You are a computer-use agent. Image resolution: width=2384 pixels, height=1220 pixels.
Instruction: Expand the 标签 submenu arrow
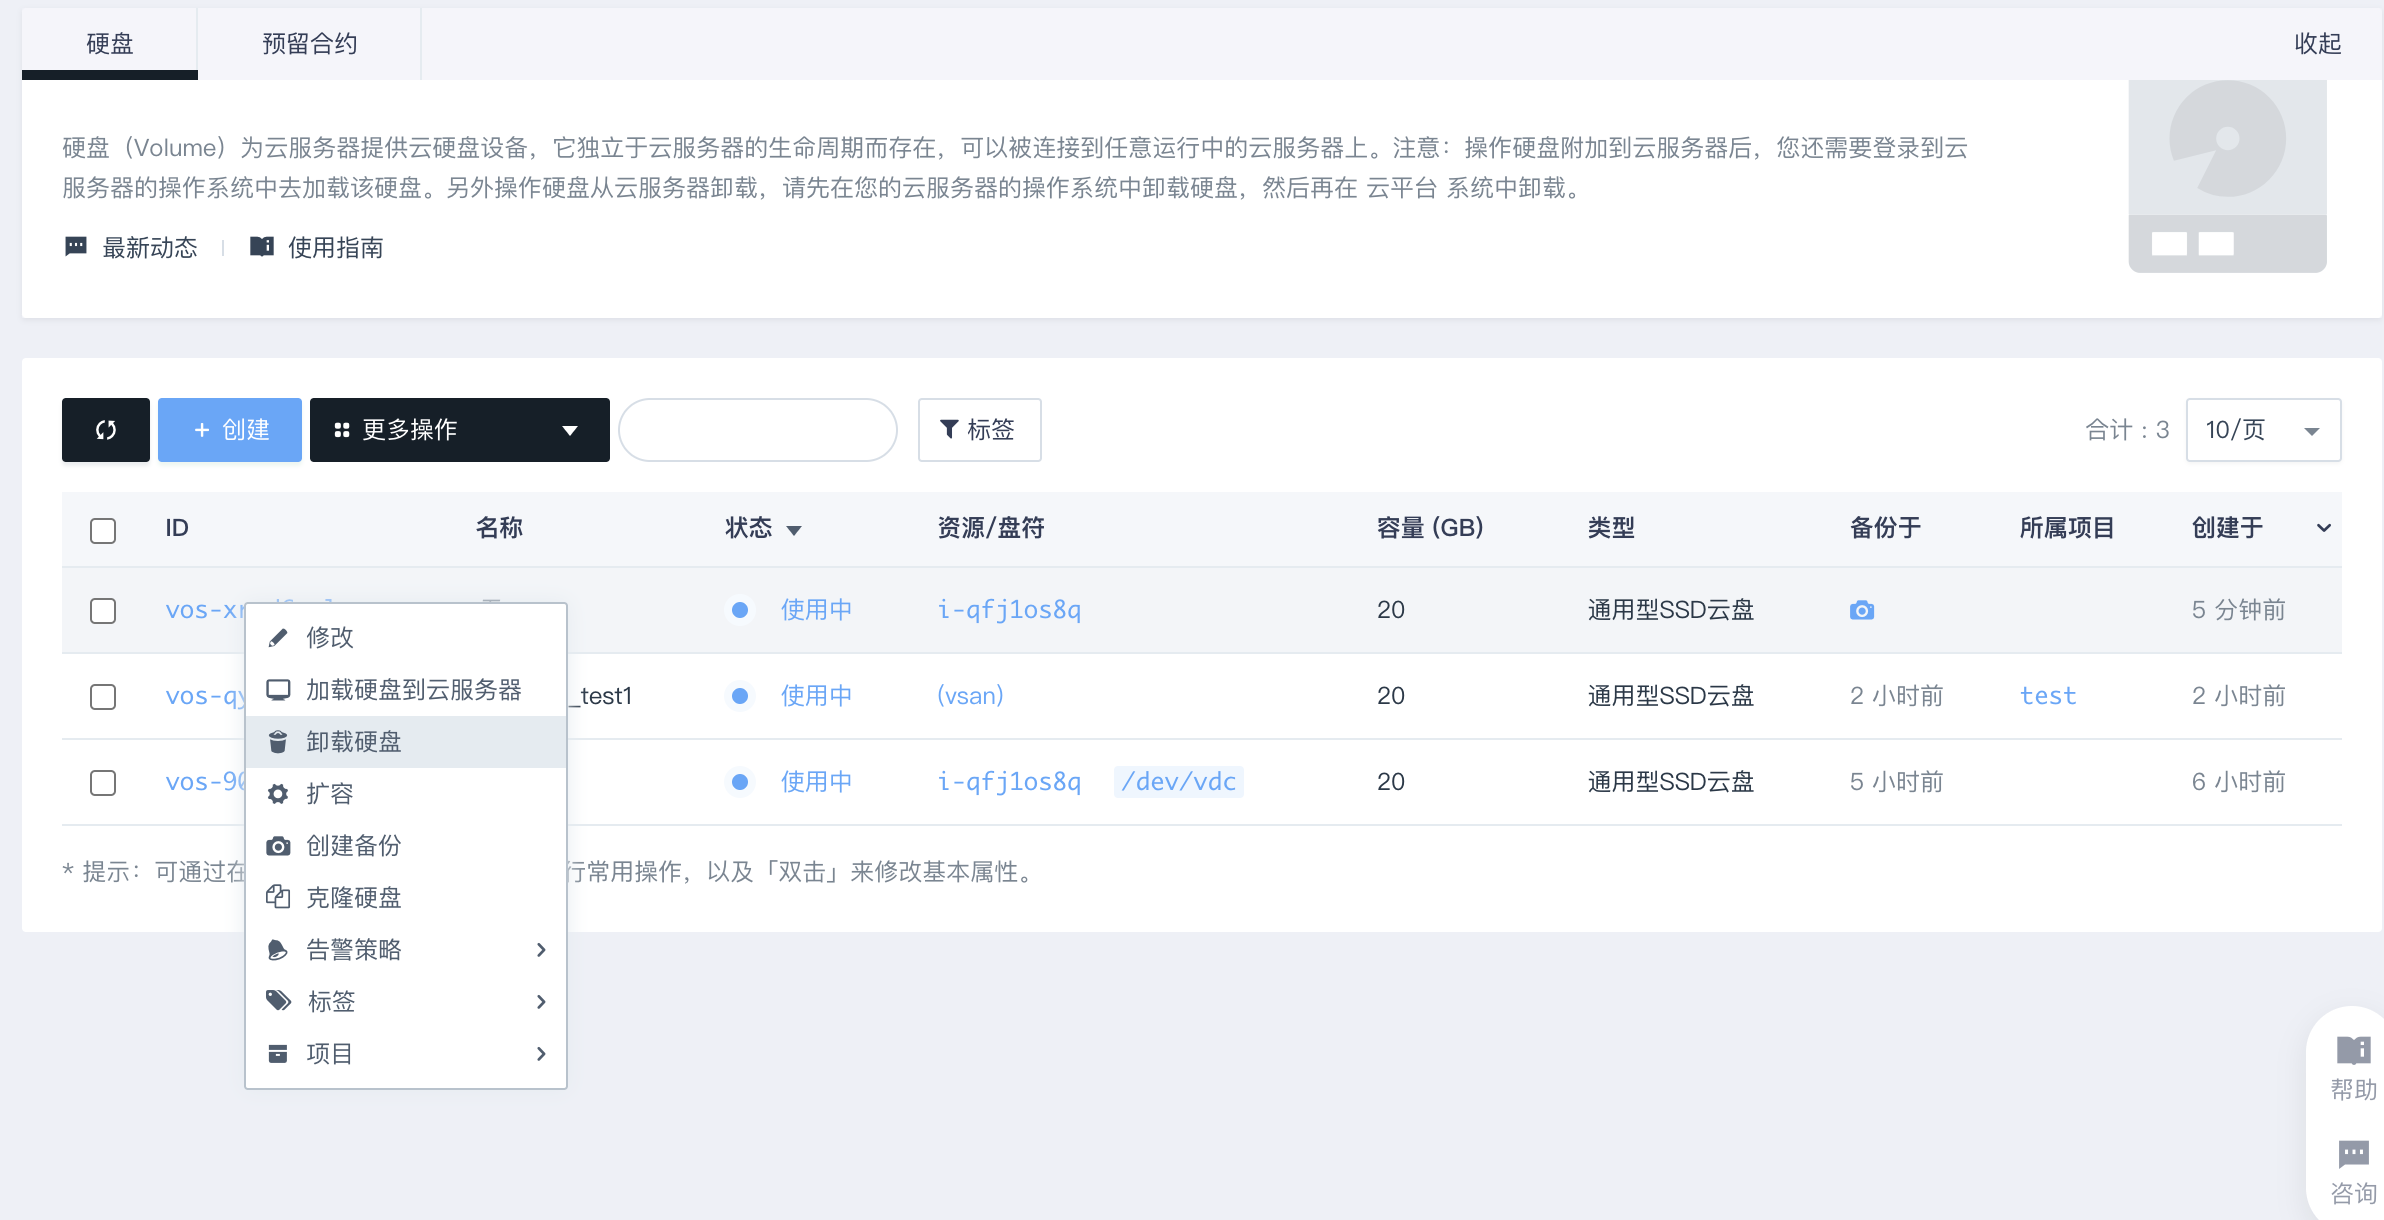[x=541, y=1002]
